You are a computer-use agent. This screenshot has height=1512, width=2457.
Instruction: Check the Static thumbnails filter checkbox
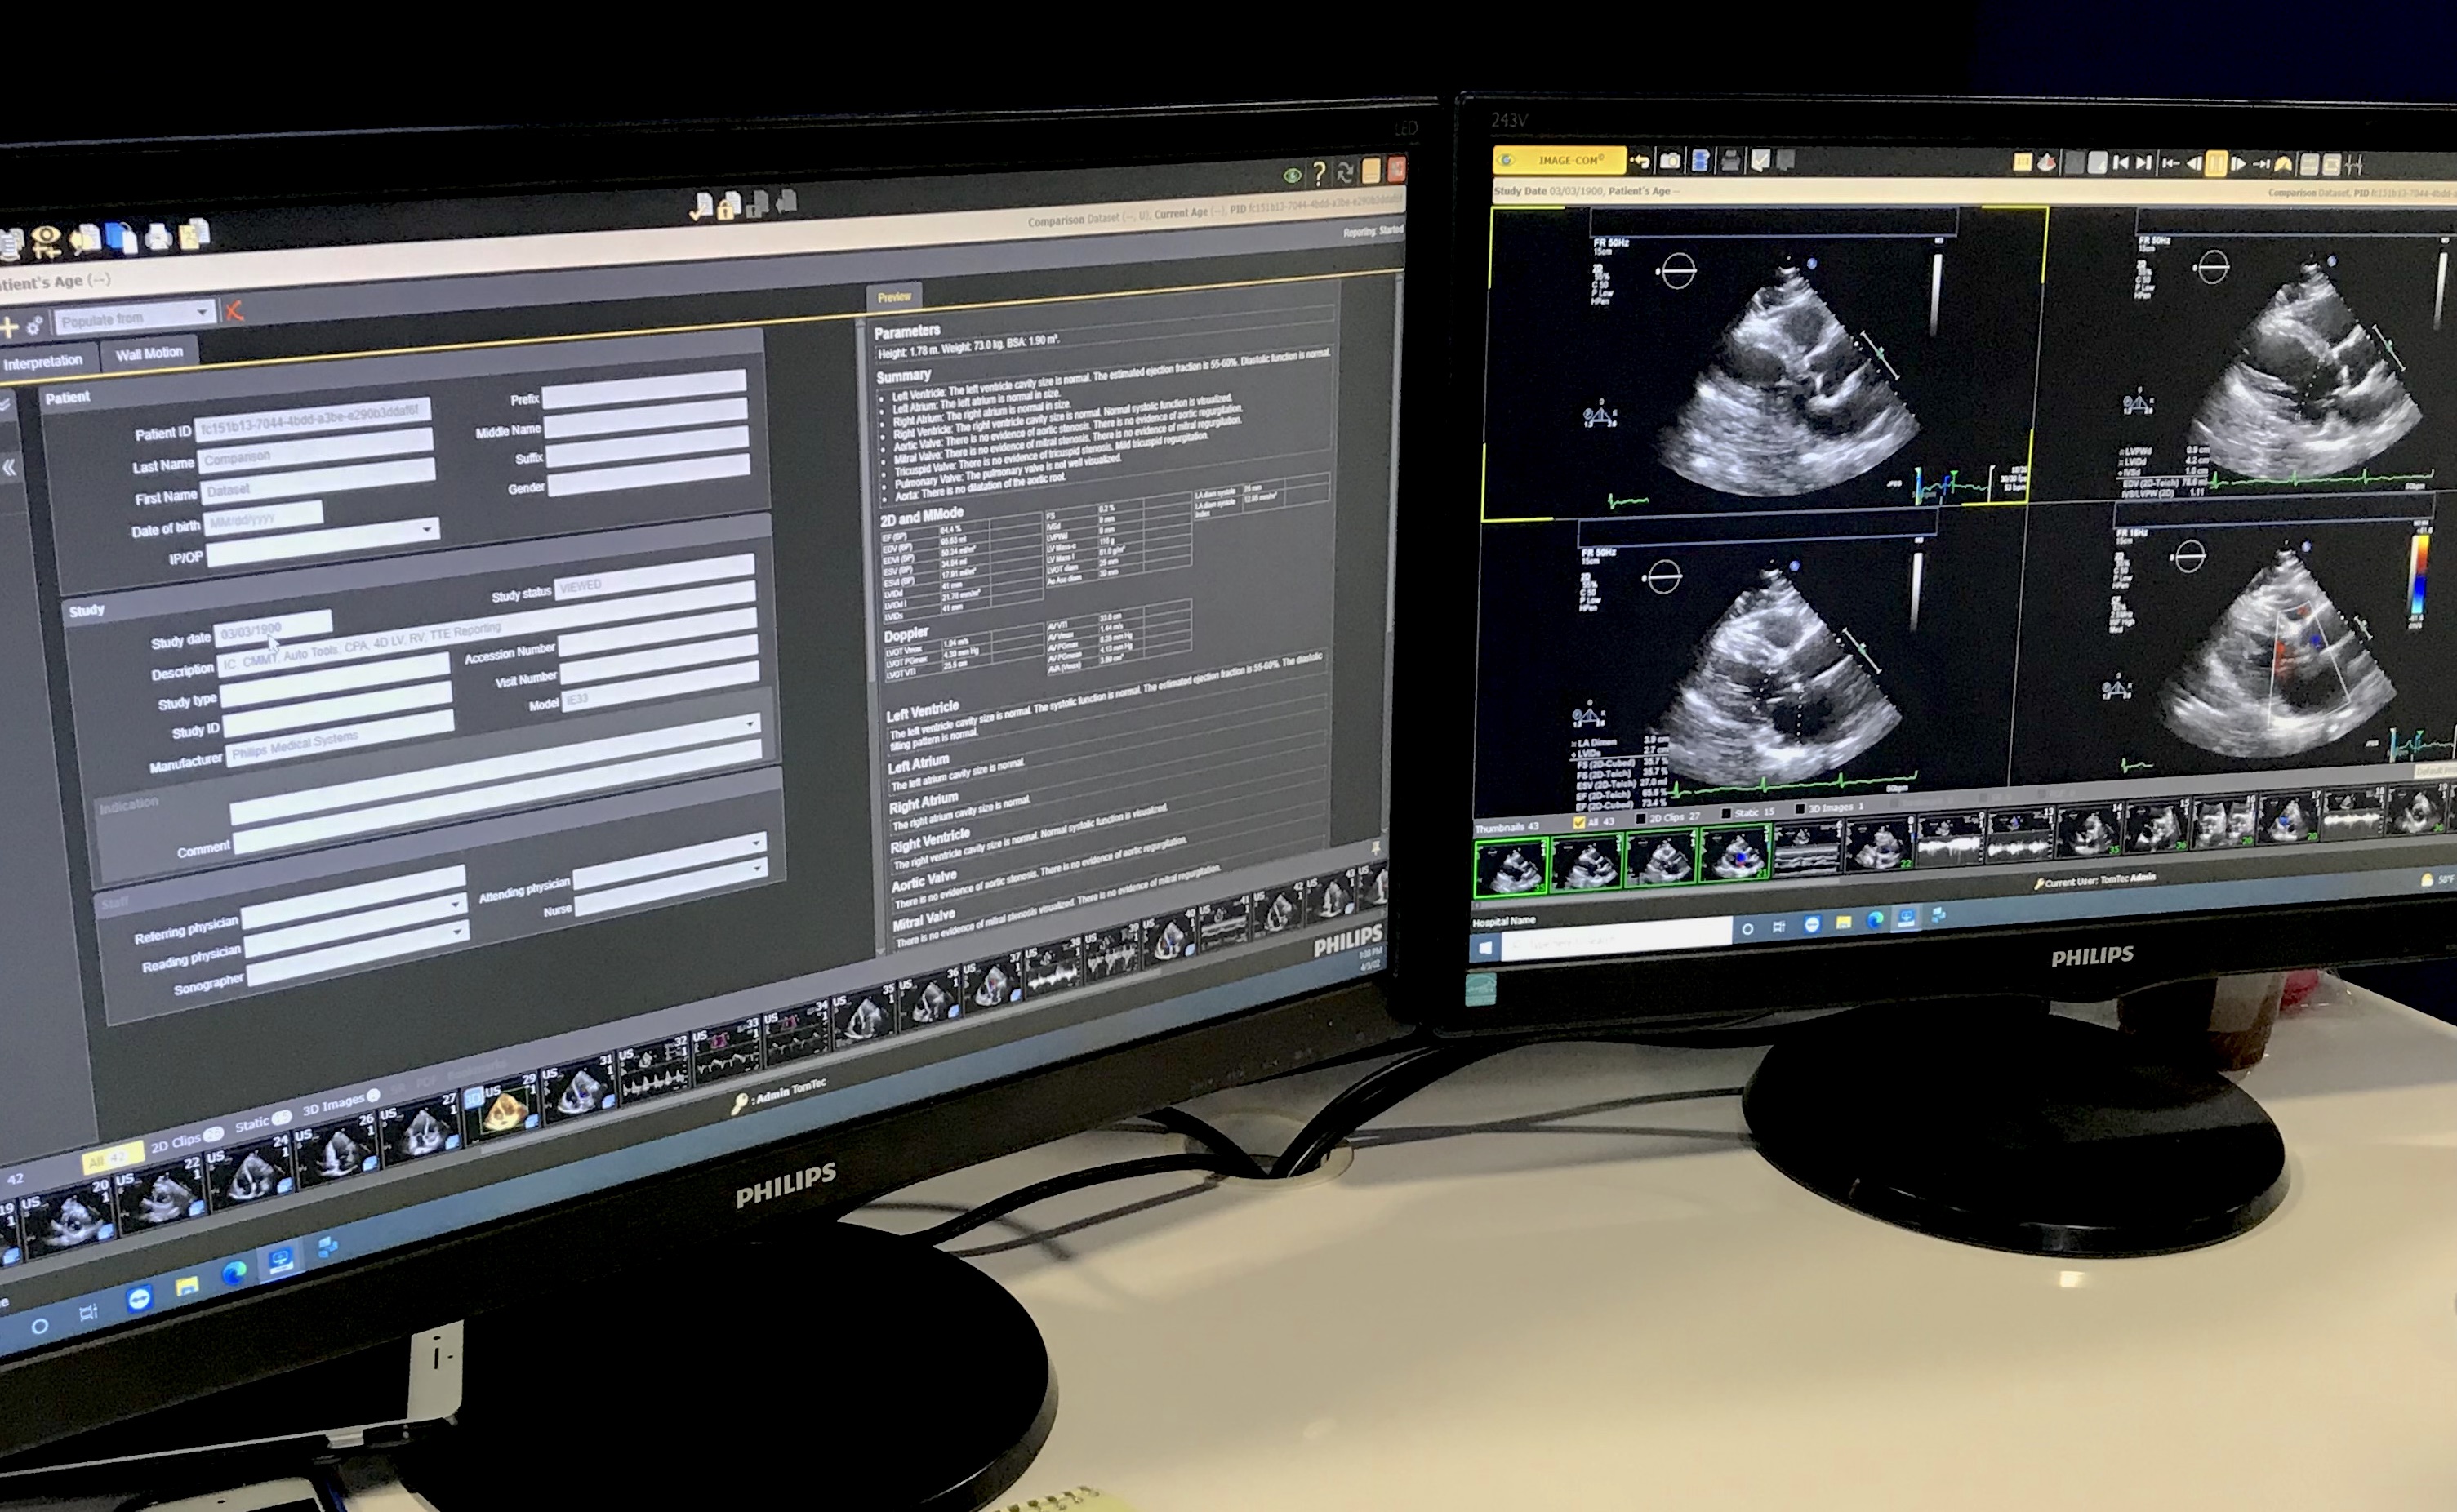[1725, 813]
